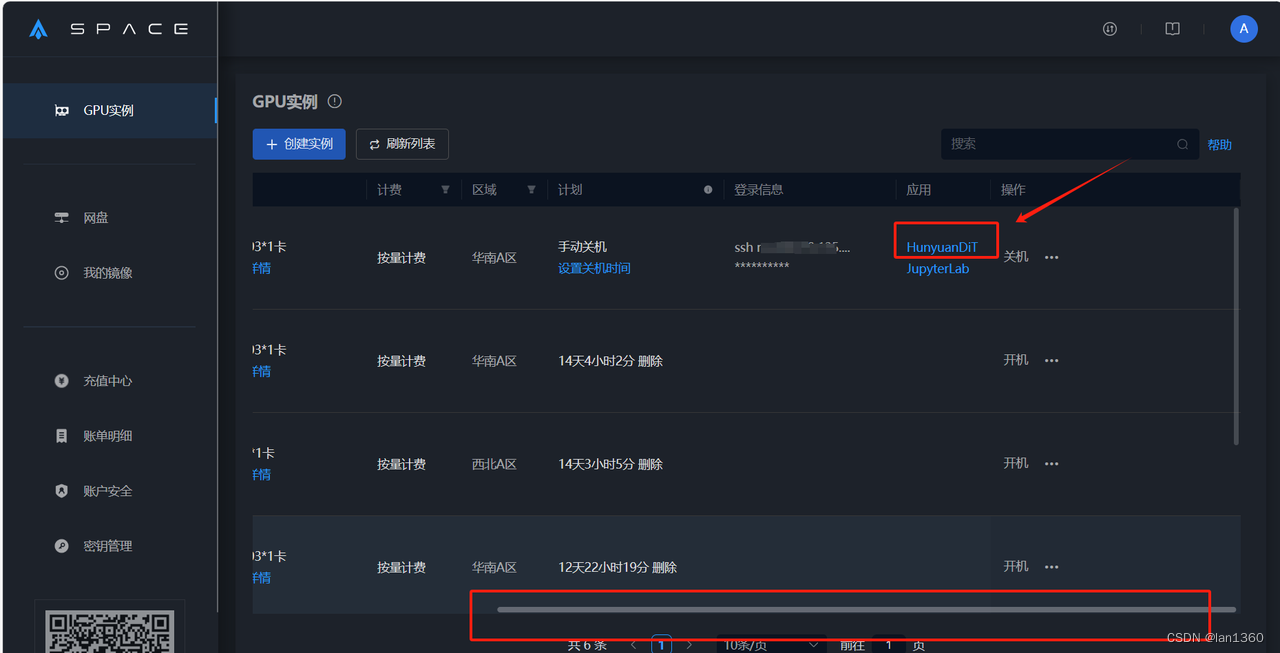
Task: Click the info icon beside GPU实例 title
Action: point(335,101)
